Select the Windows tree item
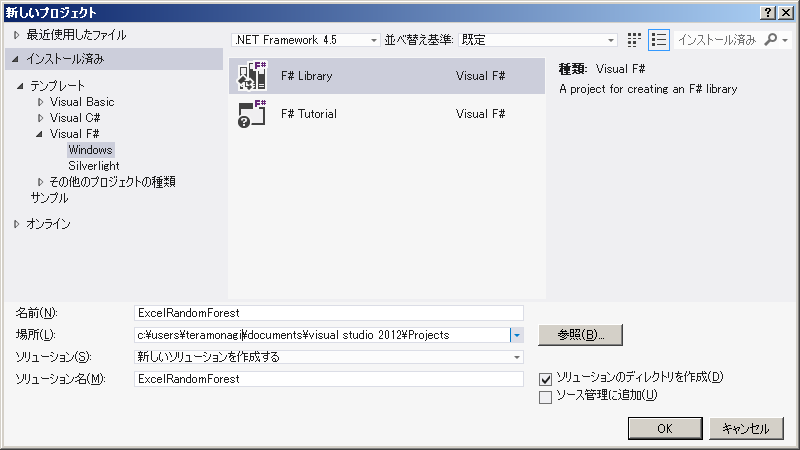This screenshot has height=450, width=800. [90, 150]
